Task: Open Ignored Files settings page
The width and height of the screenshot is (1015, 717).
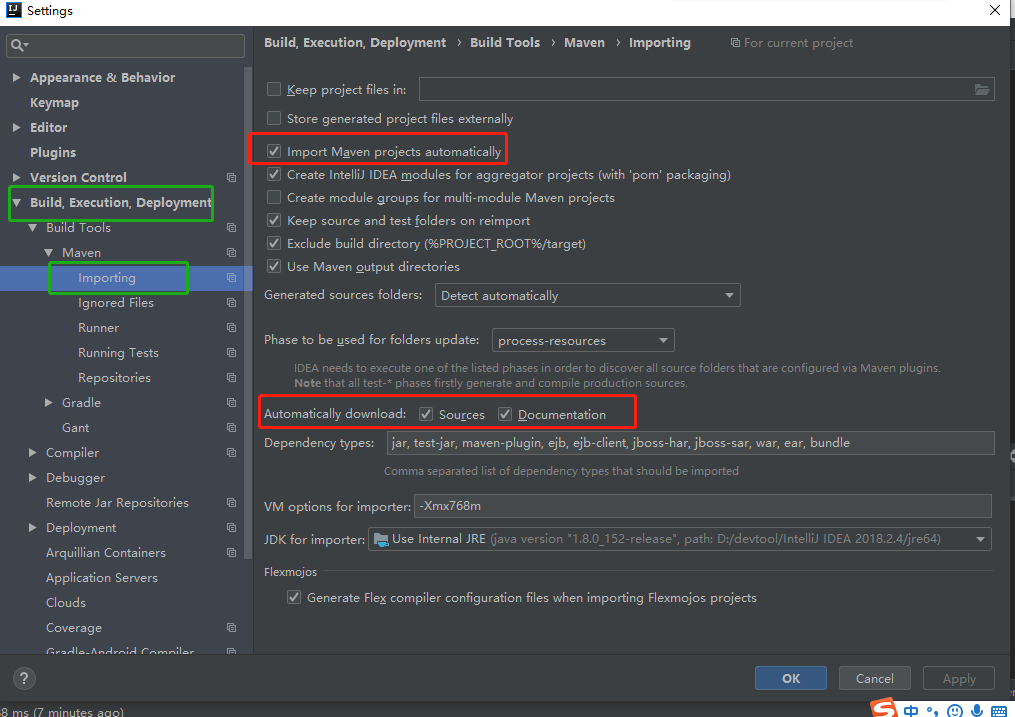Action: click(x=116, y=303)
